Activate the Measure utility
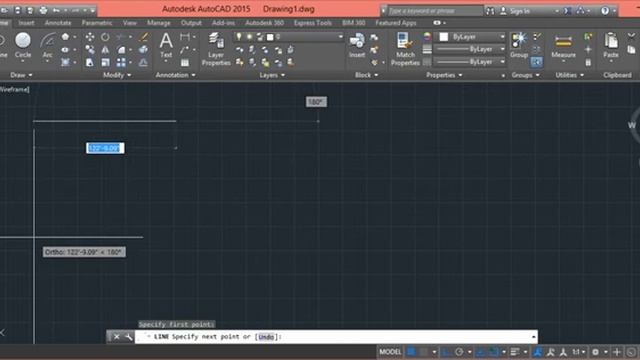This screenshot has height=360, width=640. (x=563, y=46)
